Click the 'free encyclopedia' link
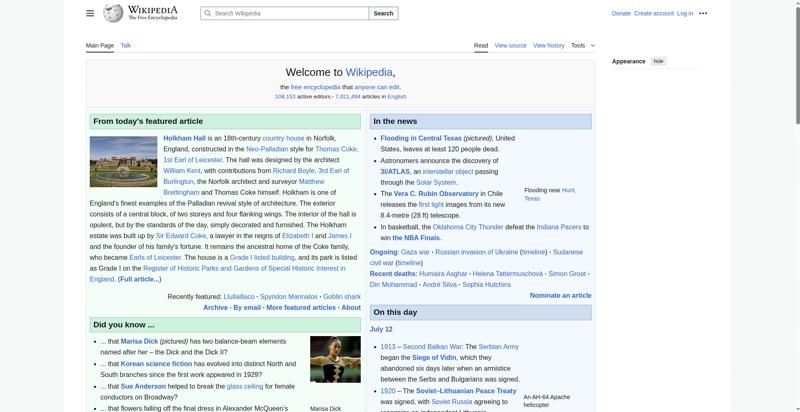The height and width of the screenshot is (412, 800). pyautogui.click(x=315, y=87)
